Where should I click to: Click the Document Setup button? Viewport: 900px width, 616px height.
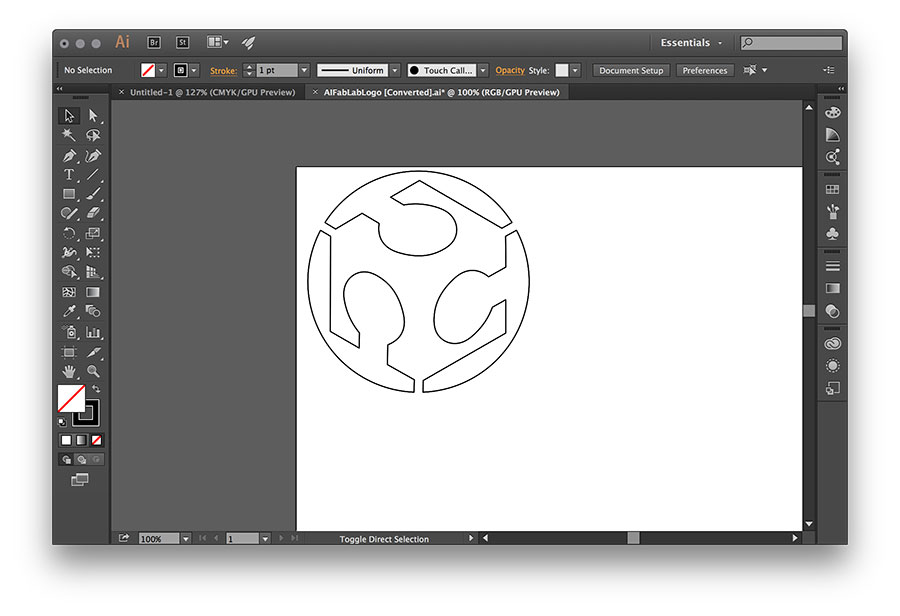point(631,70)
